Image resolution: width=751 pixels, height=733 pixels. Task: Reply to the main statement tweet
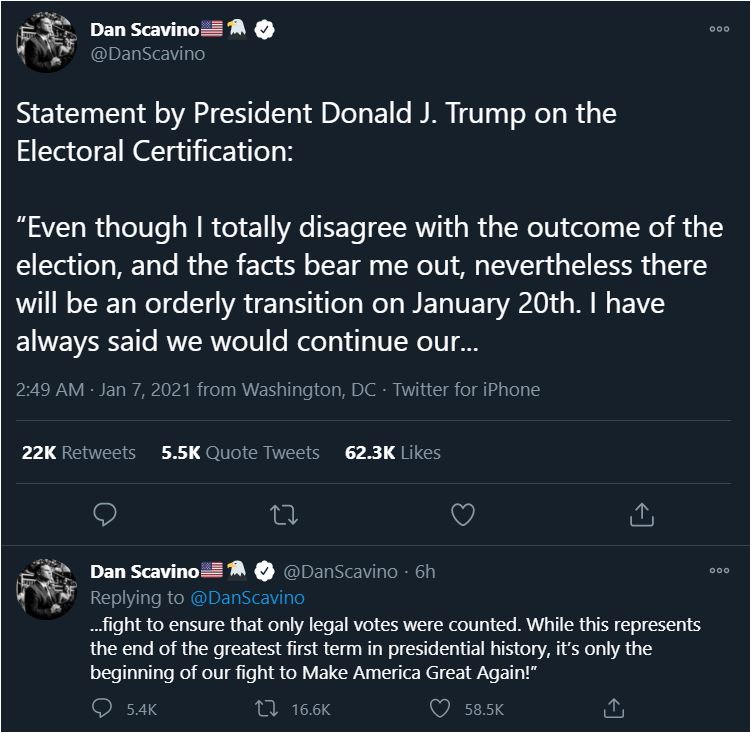pos(105,514)
